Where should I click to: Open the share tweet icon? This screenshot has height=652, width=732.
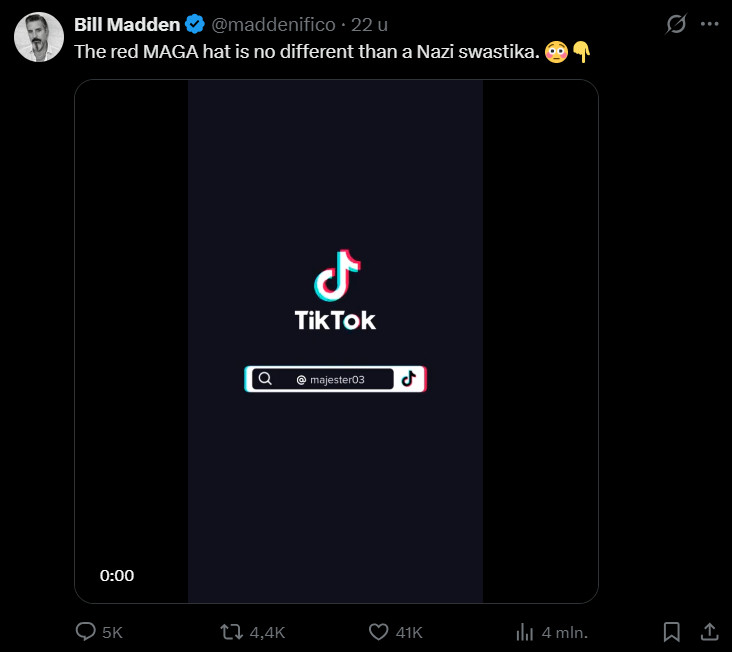[x=708, y=632]
